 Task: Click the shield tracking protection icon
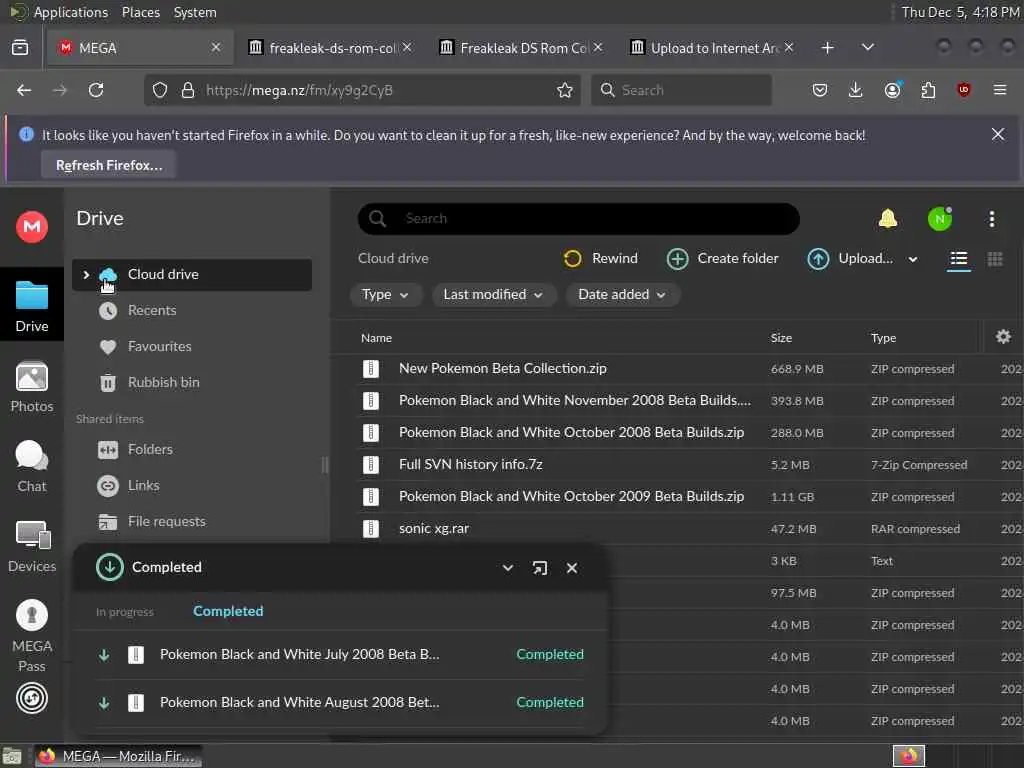pos(160,90)
